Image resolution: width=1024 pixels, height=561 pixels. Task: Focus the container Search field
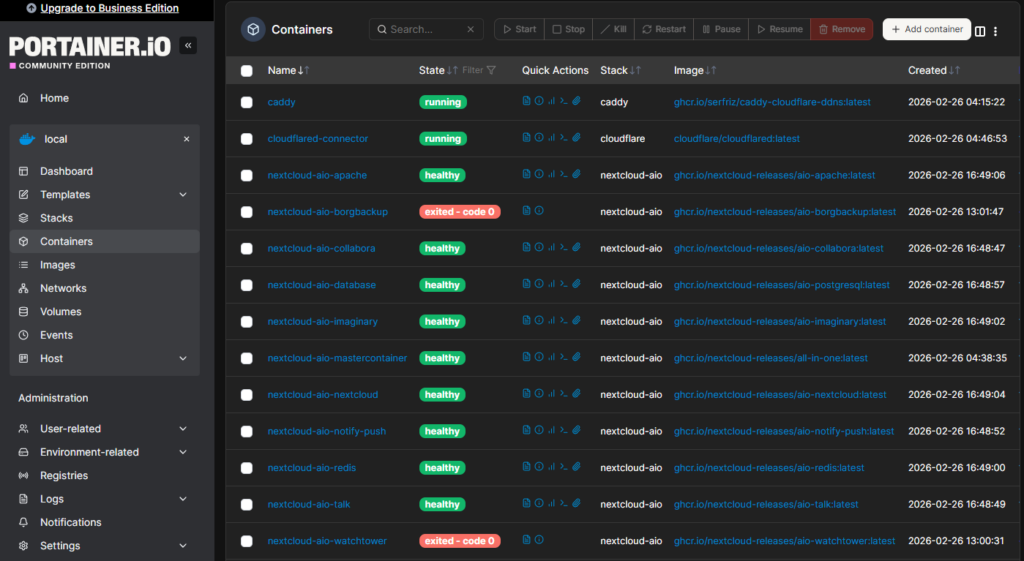tap(430, 29)
